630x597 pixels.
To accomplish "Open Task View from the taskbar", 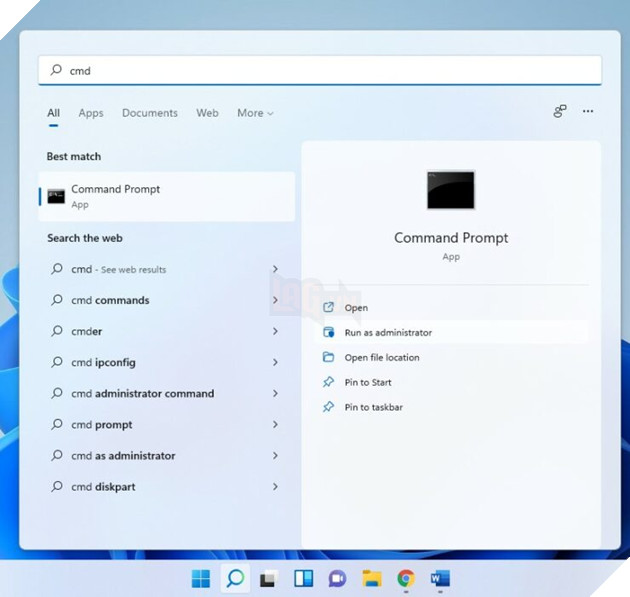I will pos(268,579).
